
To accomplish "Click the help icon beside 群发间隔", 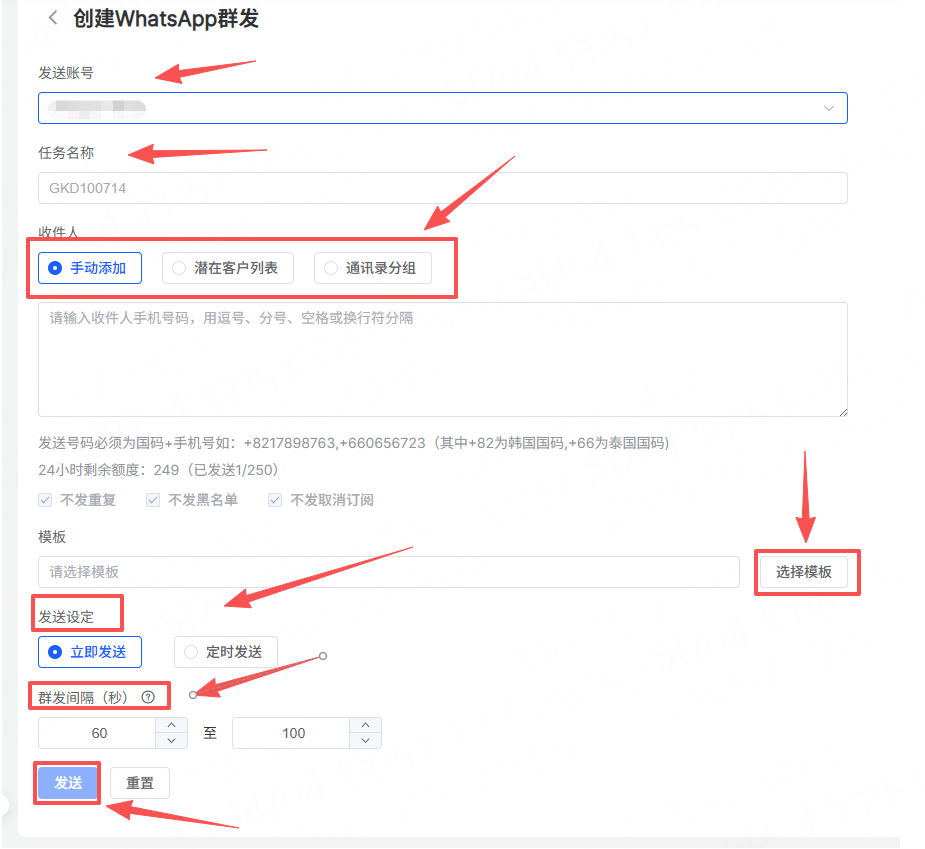I will pyautogui.click(x=148, y=697).
